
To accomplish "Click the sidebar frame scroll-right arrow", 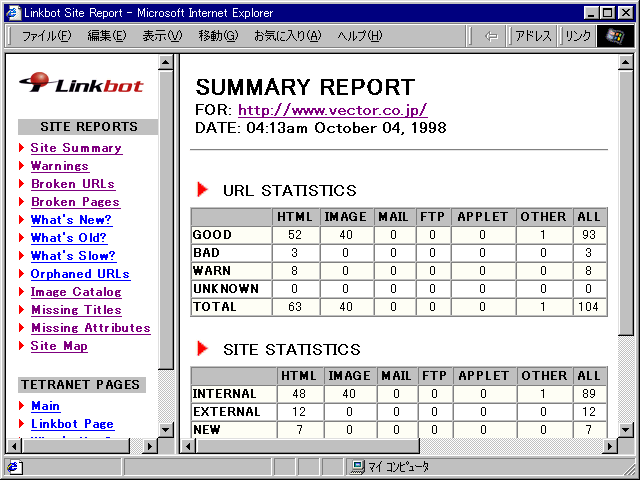I will (149, 446).
